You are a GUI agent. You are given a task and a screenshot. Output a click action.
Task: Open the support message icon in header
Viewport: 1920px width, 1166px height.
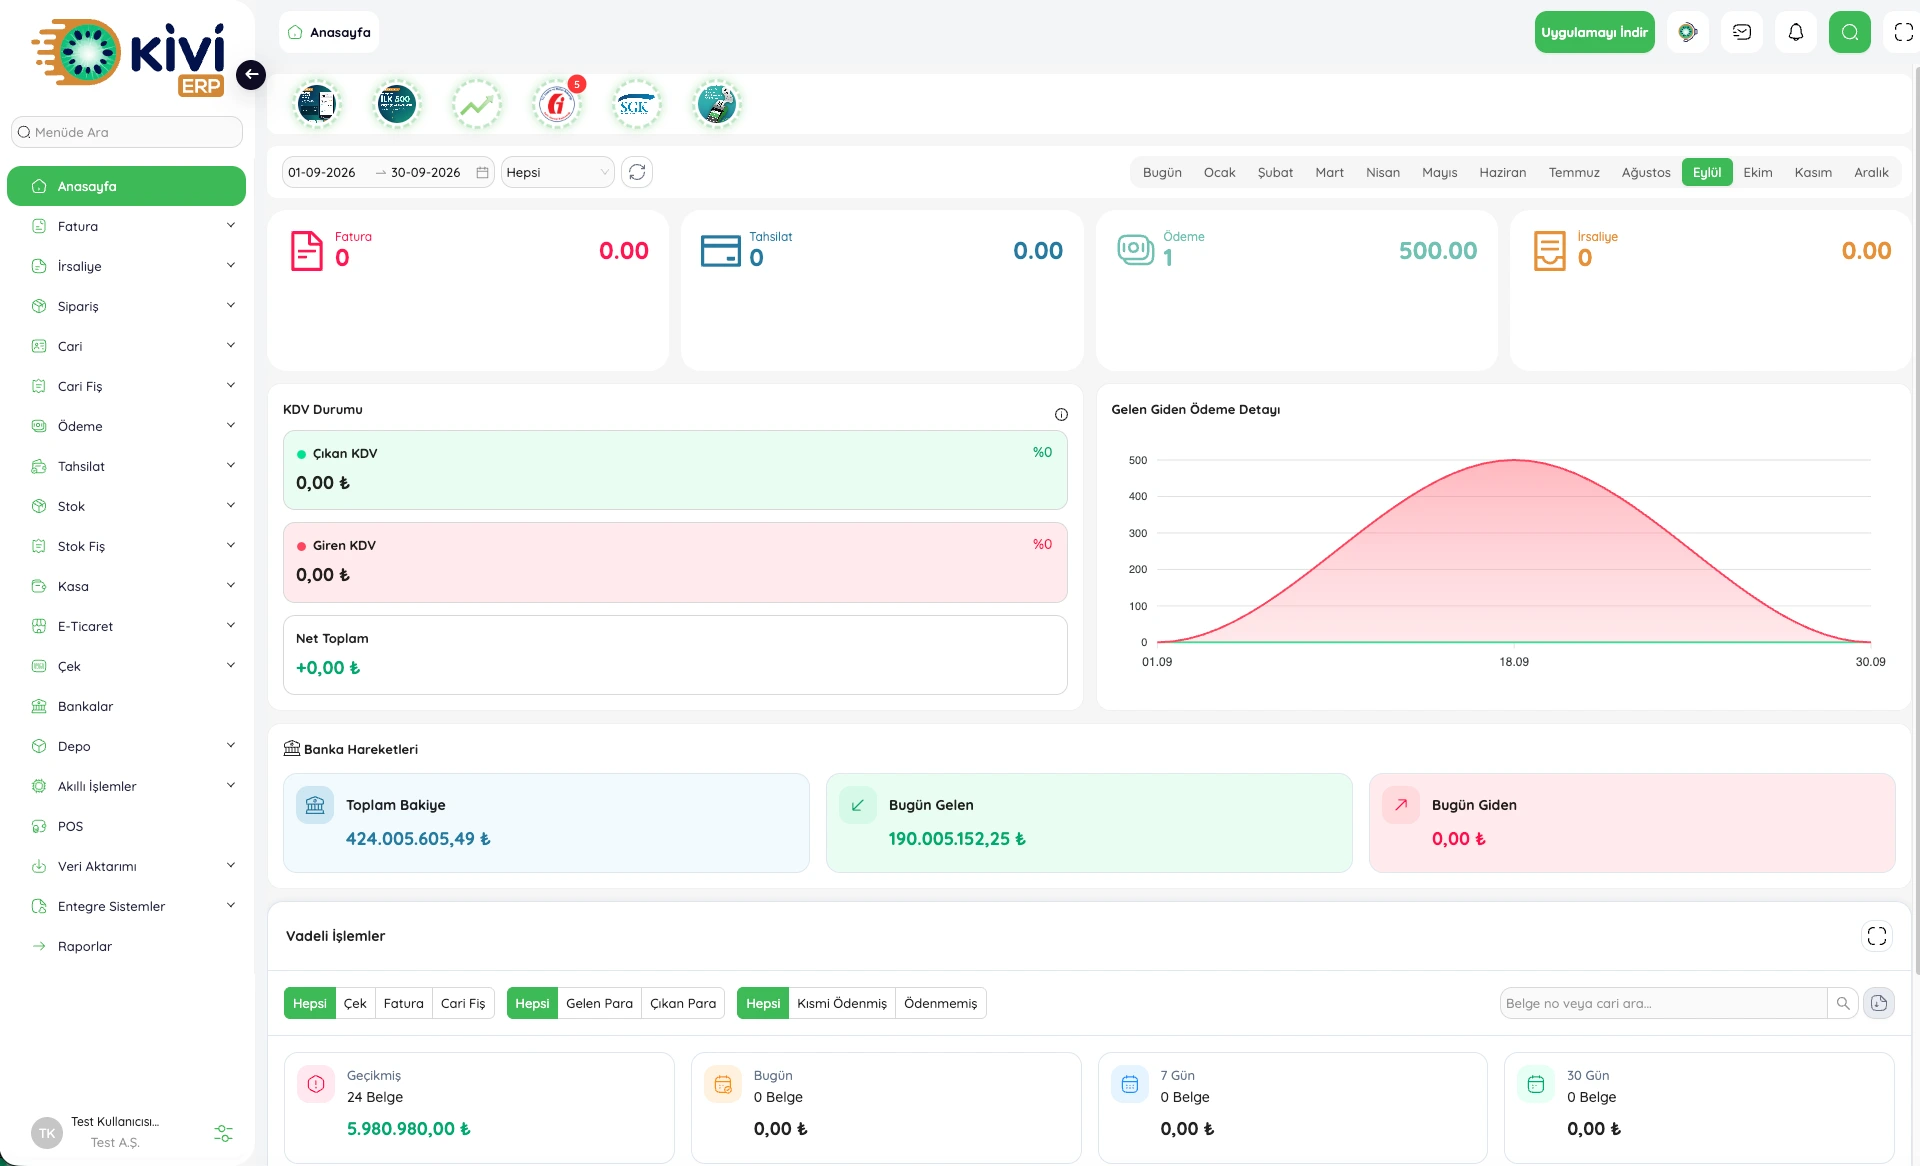[1742, 32]
